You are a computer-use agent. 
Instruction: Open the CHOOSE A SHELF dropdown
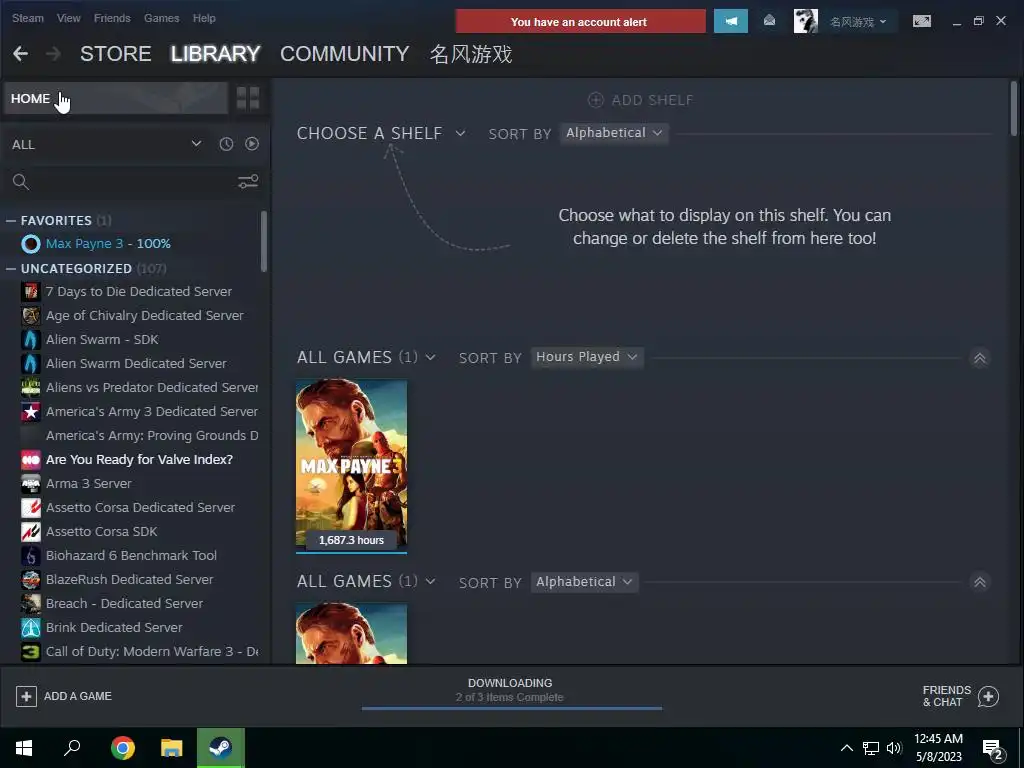coord(381,133)
